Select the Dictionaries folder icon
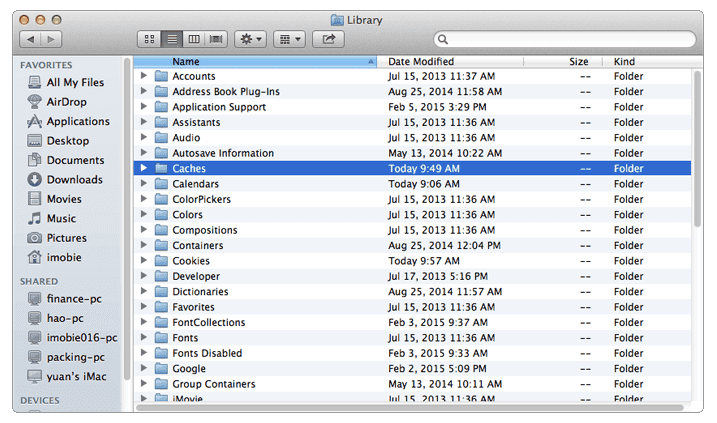 (x=161, y=291)
